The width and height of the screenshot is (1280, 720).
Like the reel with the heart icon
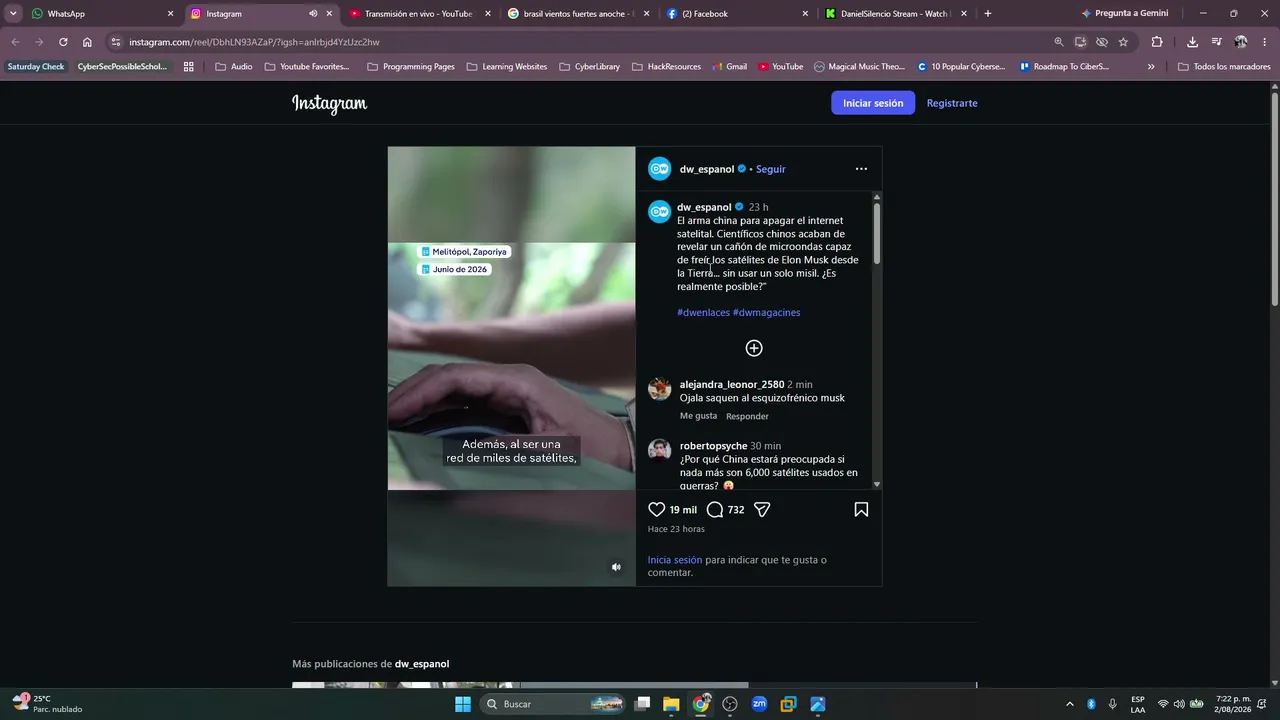point(657,509)
